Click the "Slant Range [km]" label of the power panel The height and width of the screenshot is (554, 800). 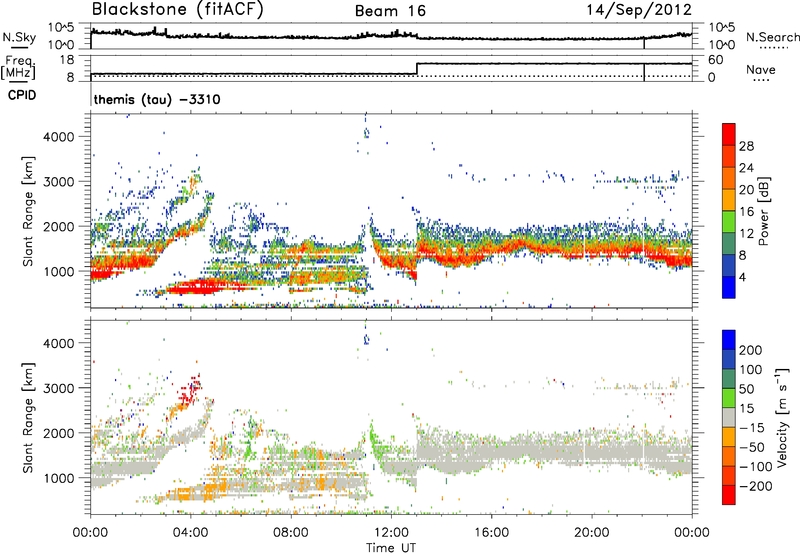pyautogui.click(x=28, y=211)
